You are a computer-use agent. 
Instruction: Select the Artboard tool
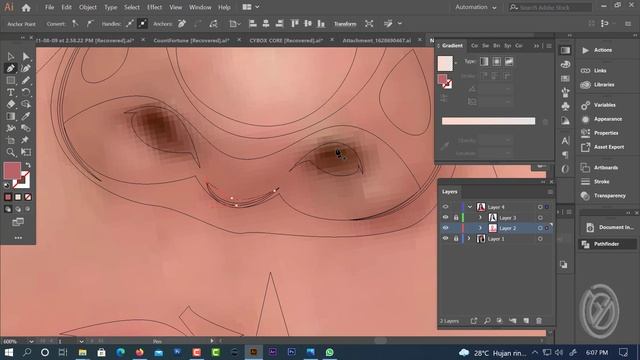tap(11, 140)
